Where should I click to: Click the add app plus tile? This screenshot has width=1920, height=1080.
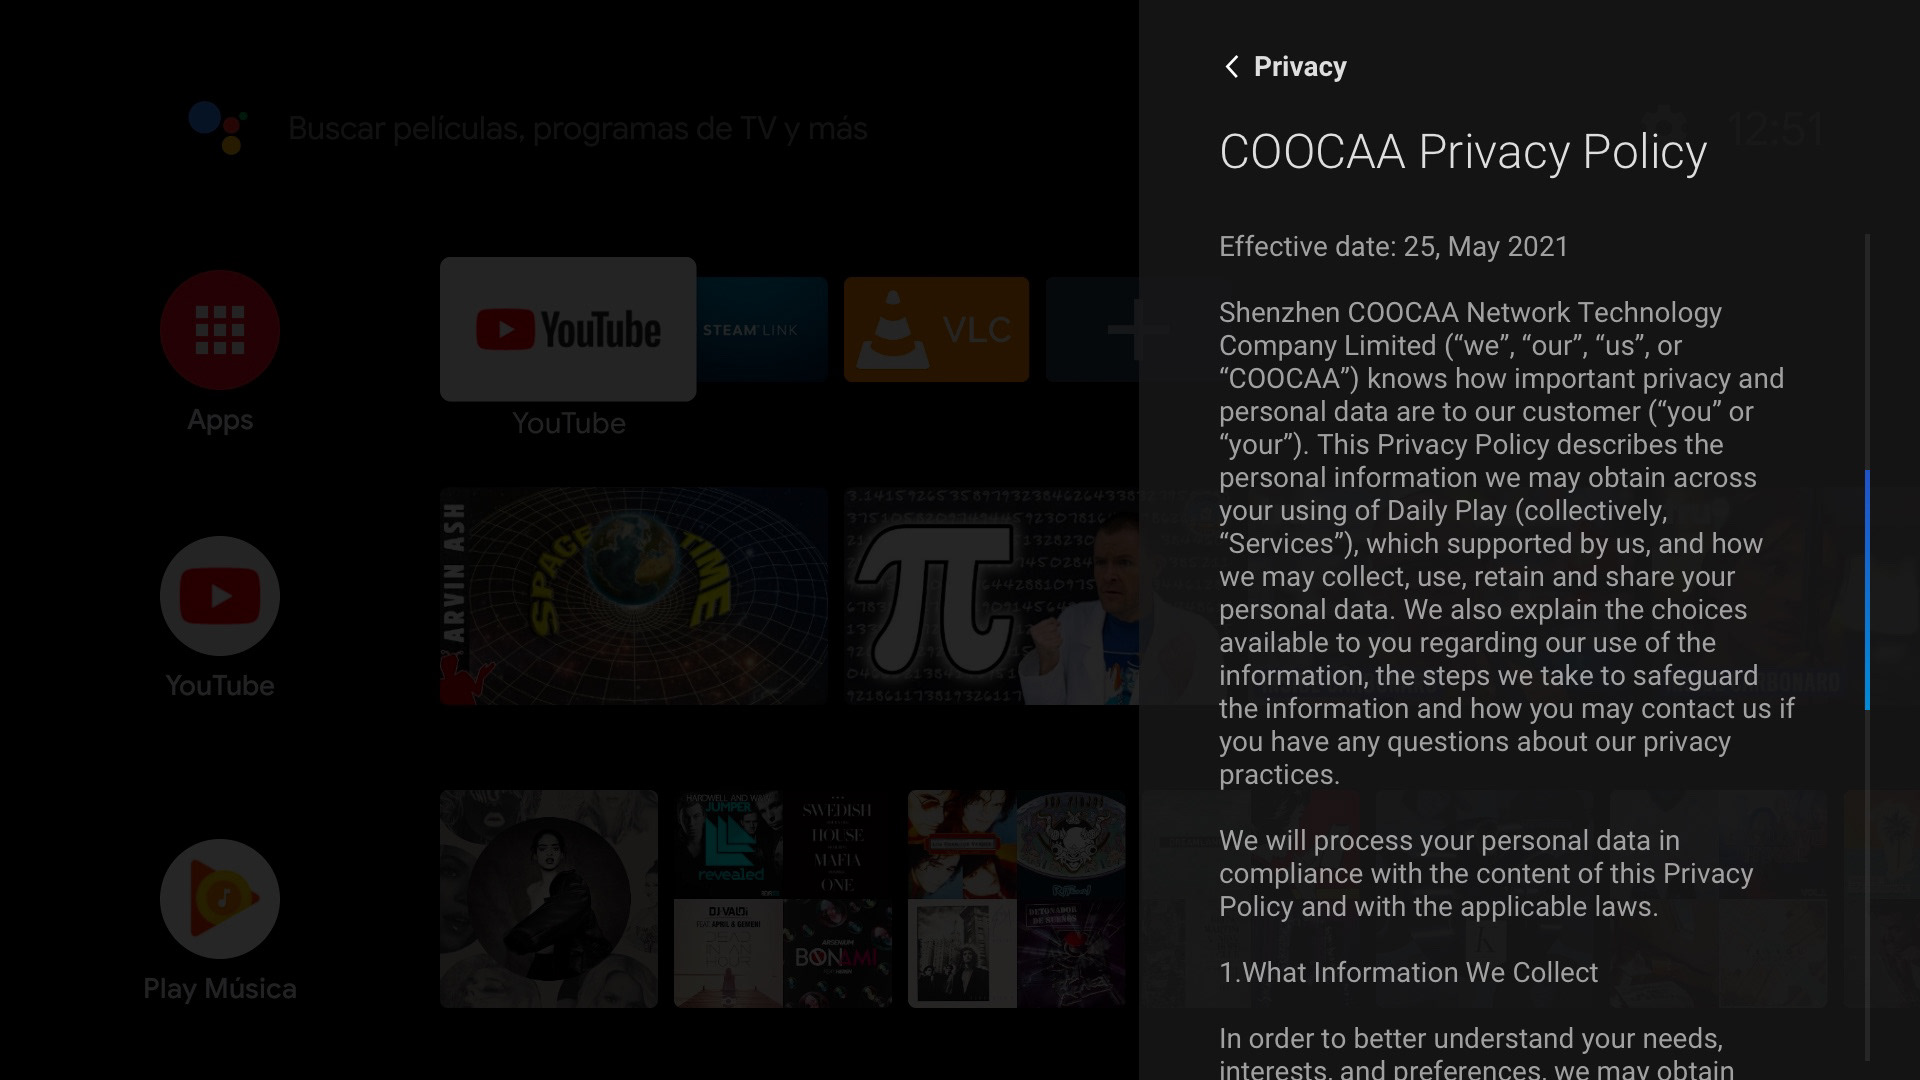point(1092,329)
